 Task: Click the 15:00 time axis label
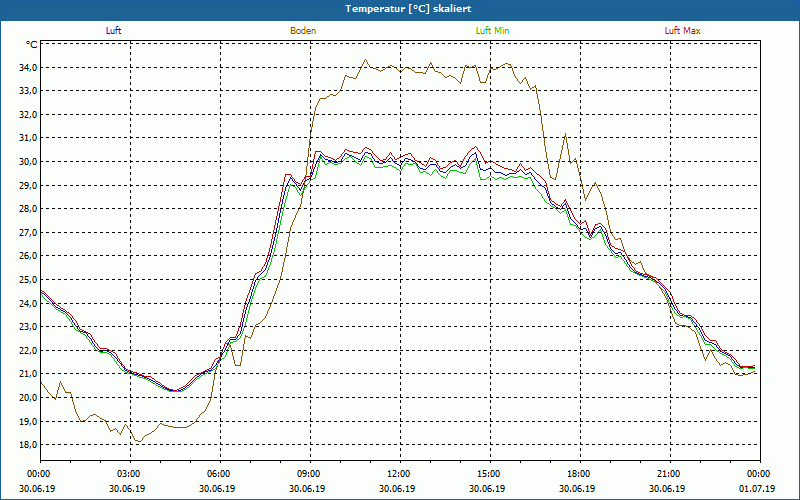pos(490,474)
